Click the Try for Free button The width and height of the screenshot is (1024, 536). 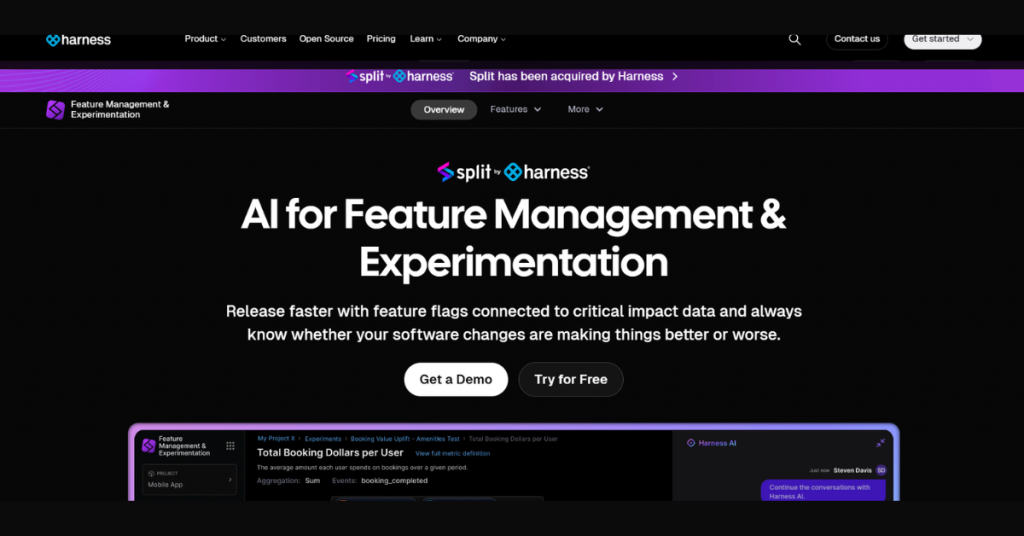pos(571,379)
